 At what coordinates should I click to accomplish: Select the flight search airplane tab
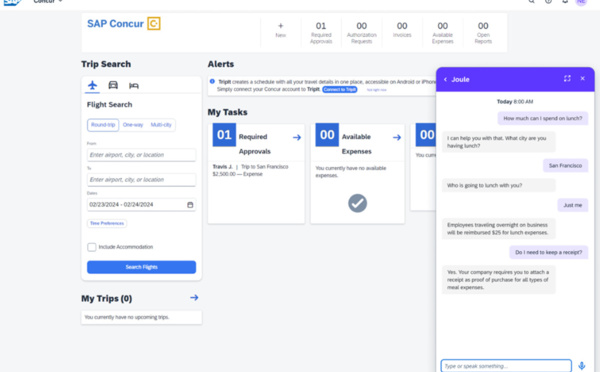pyautogui.click(x=92, y=85)
